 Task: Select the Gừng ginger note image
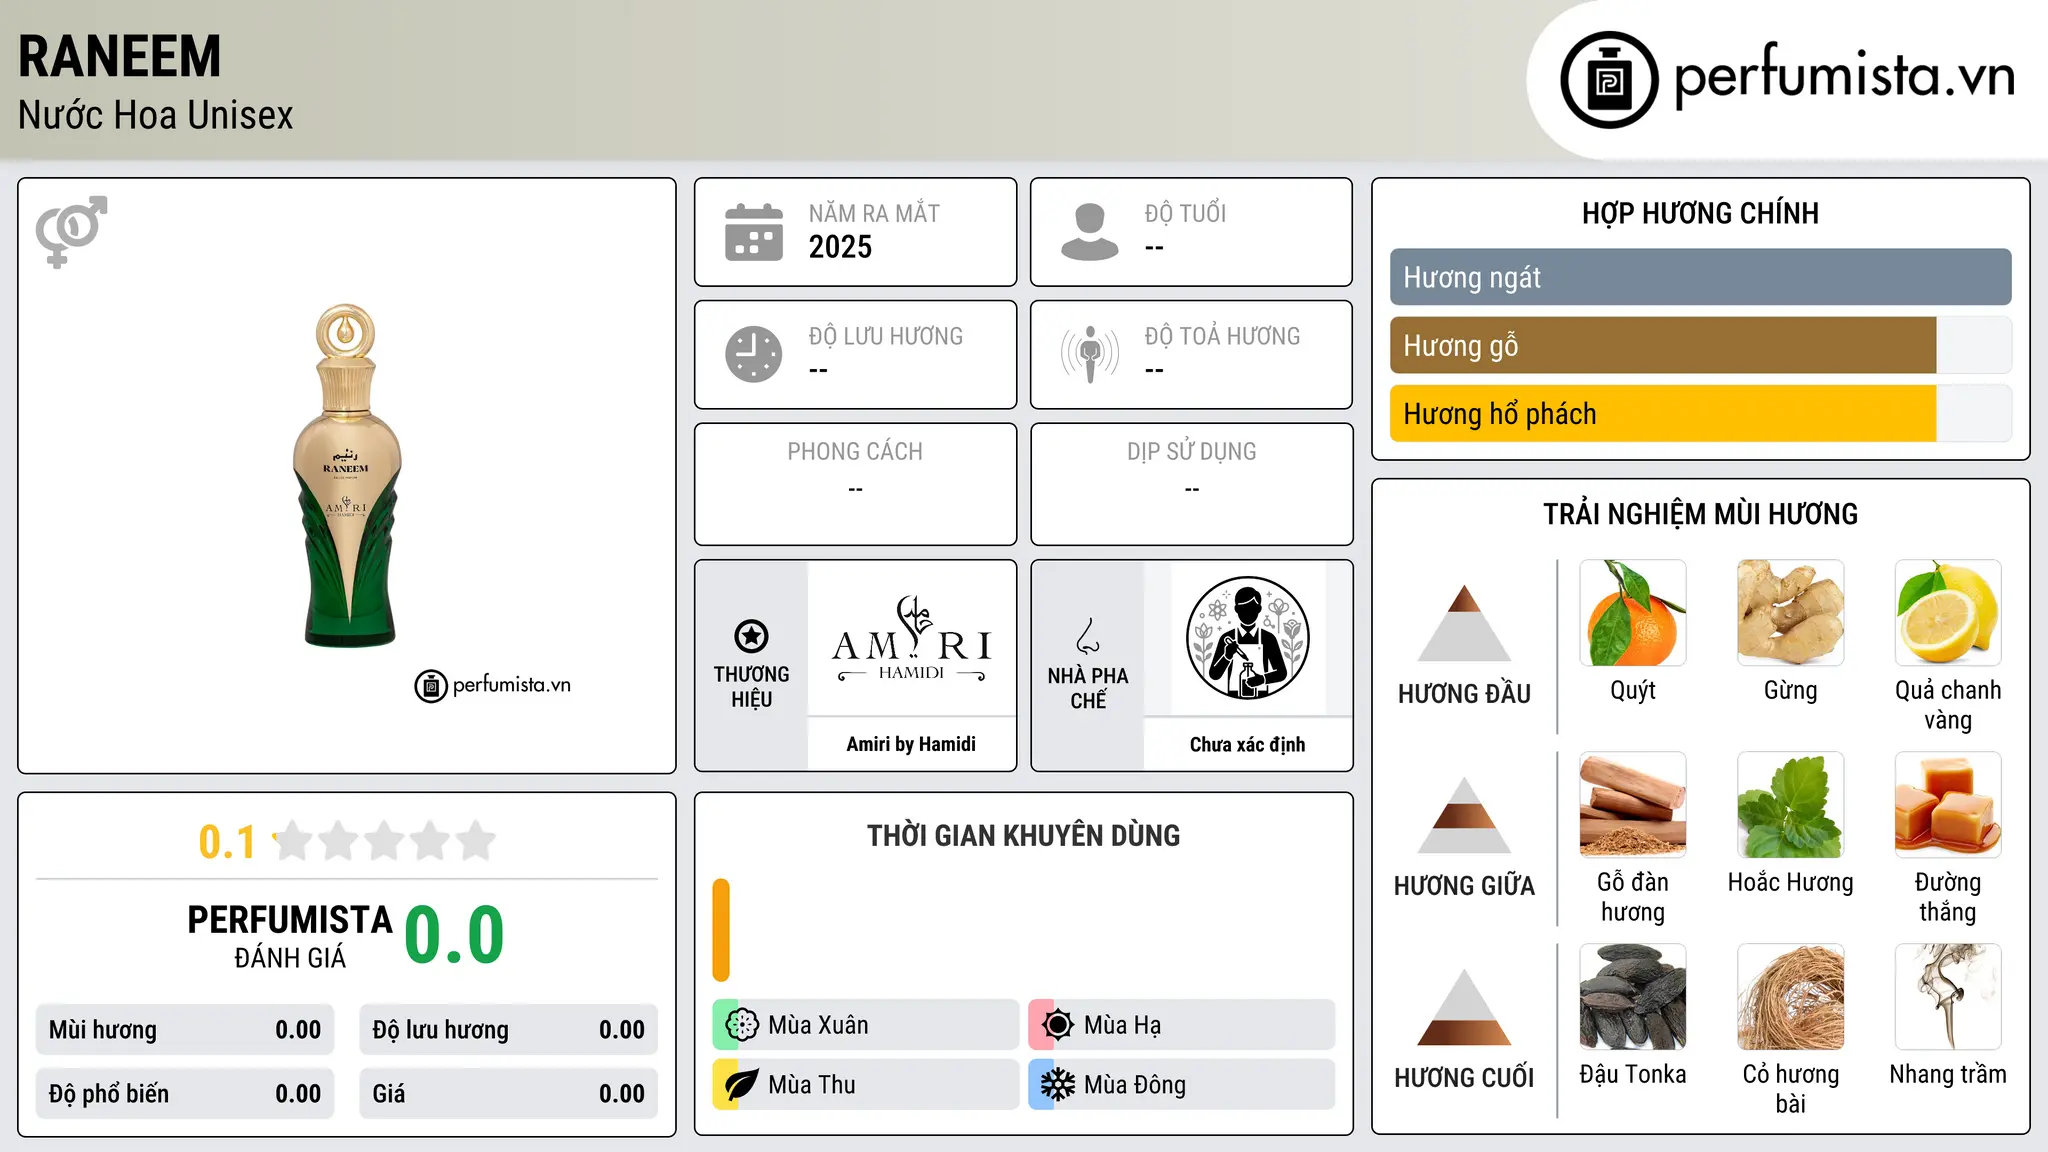(x=1791, y=613)
